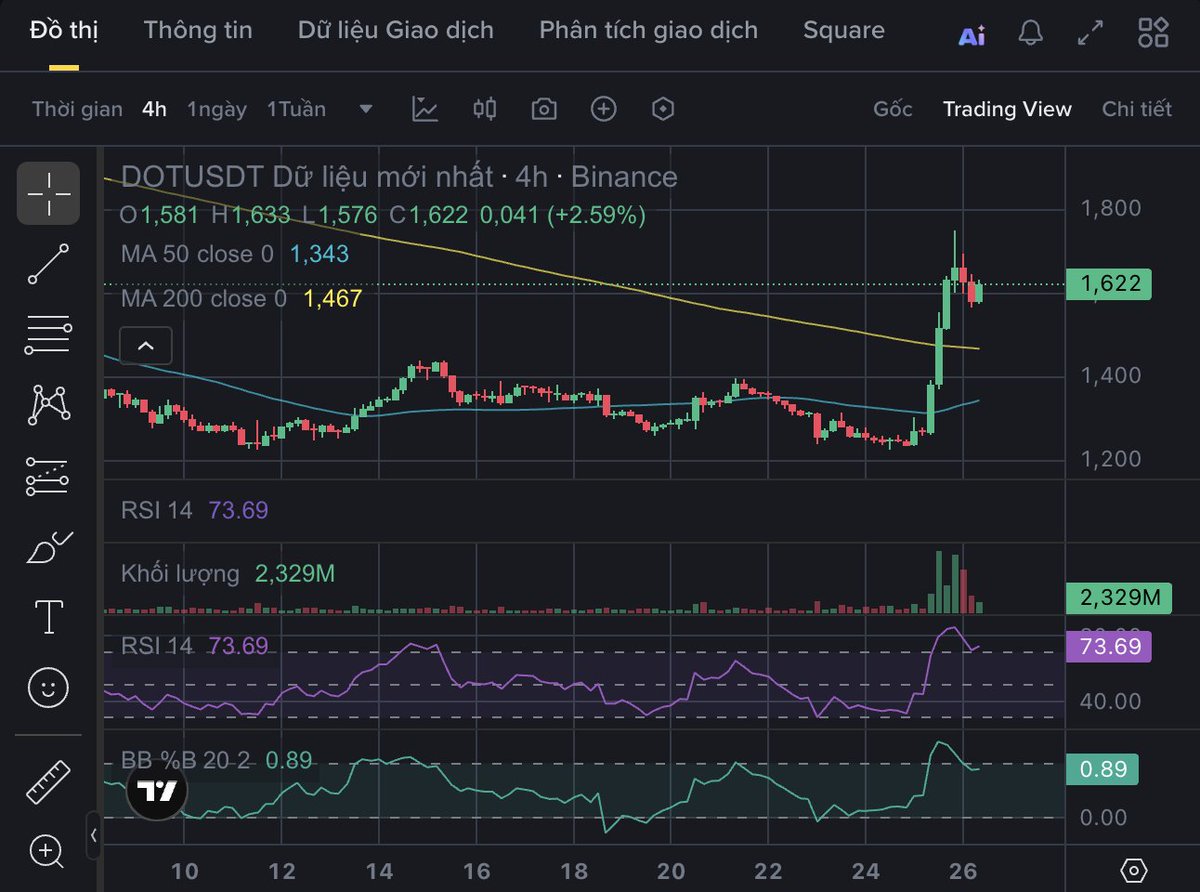The image size is (1200, 892).
Task: Open the Phân tích giao dịch tab
Action: [x=649, y=30]
